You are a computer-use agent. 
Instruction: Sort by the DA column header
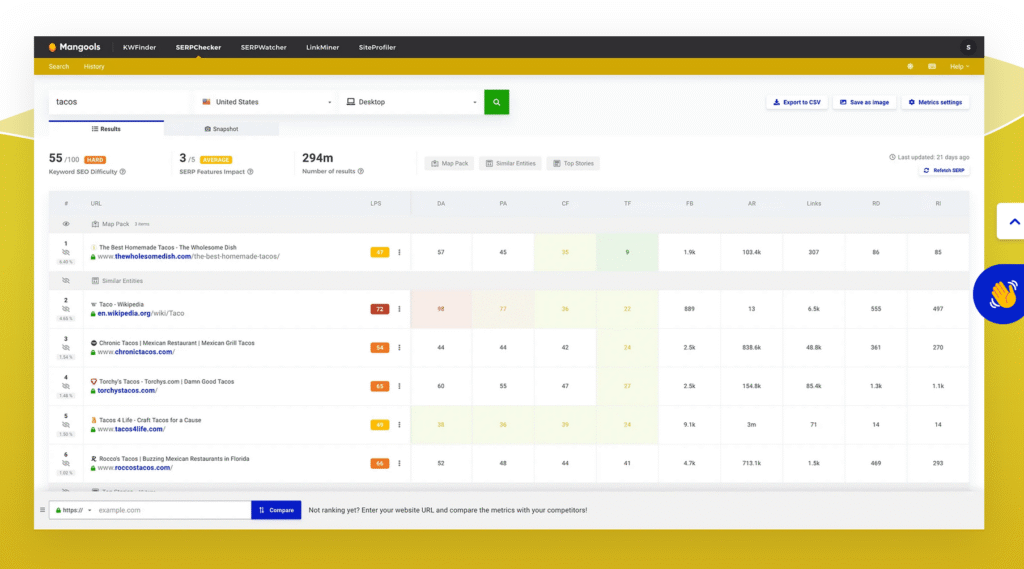point(441,204)
